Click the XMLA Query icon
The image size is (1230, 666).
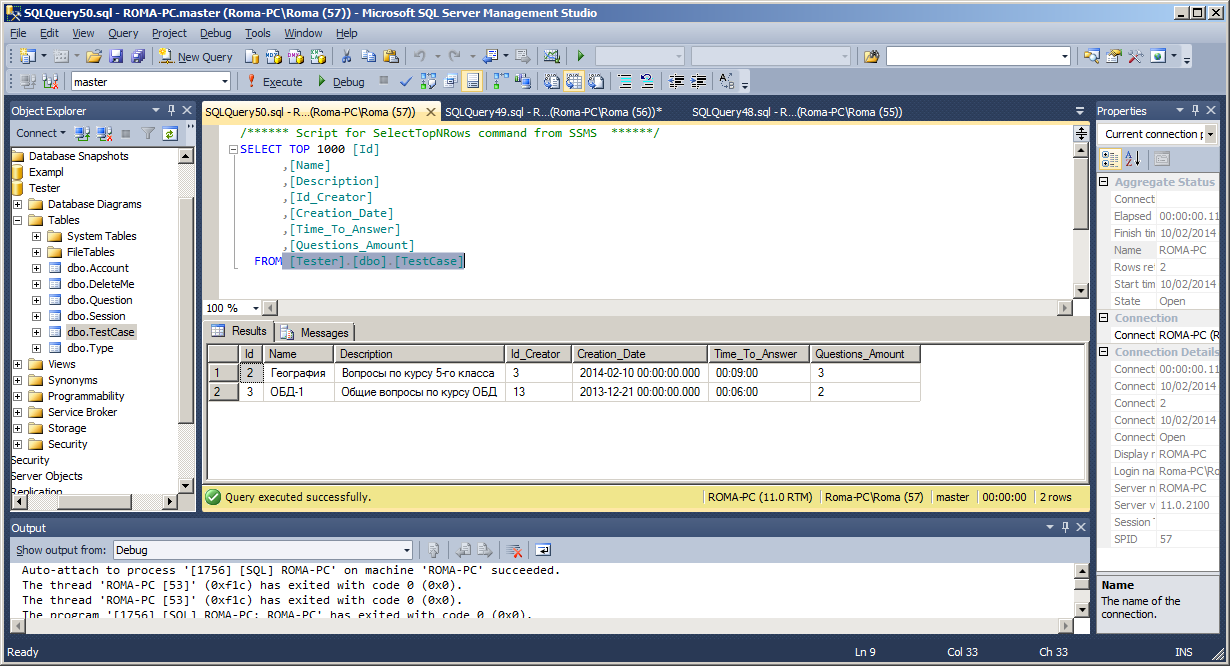[318, 57]
